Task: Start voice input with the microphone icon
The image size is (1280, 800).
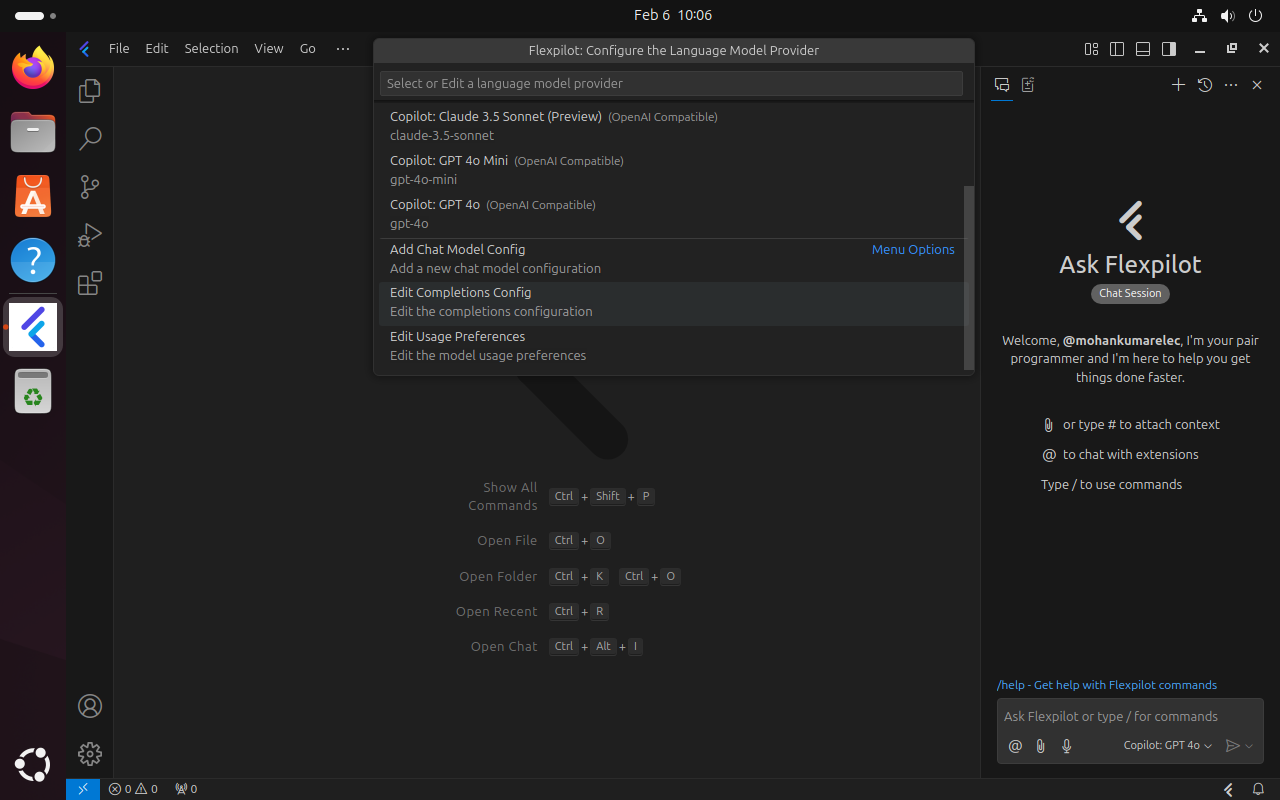Action: coord(1066,745)
